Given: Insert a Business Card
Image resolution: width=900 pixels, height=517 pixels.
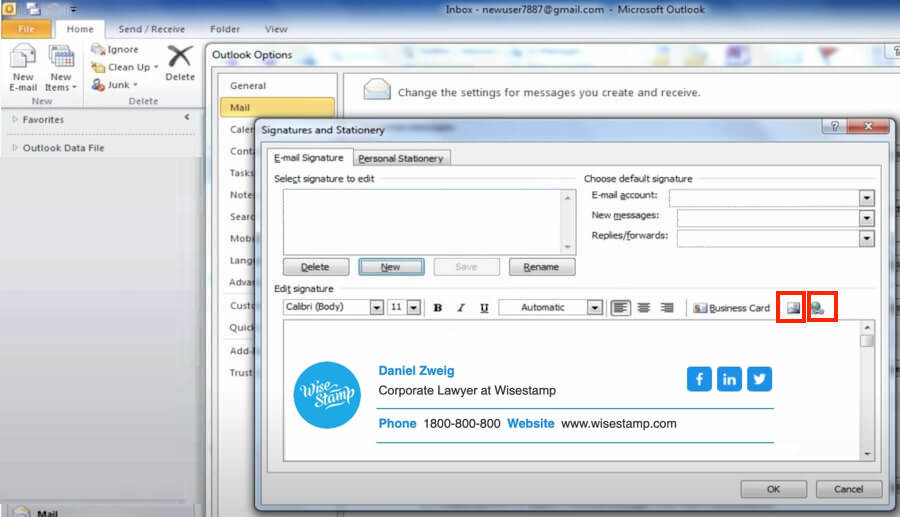Looking at the screenshot, I should point(731,308).
